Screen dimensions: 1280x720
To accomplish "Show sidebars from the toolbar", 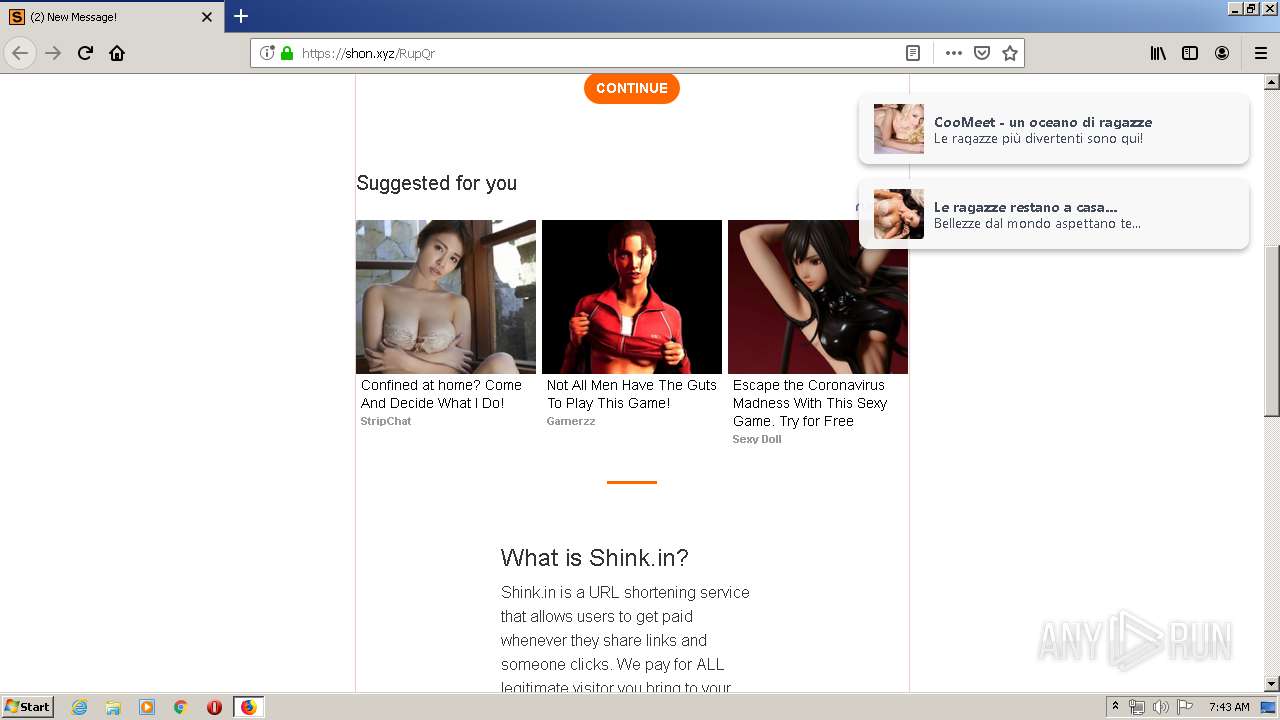I will pos(1190,53).
